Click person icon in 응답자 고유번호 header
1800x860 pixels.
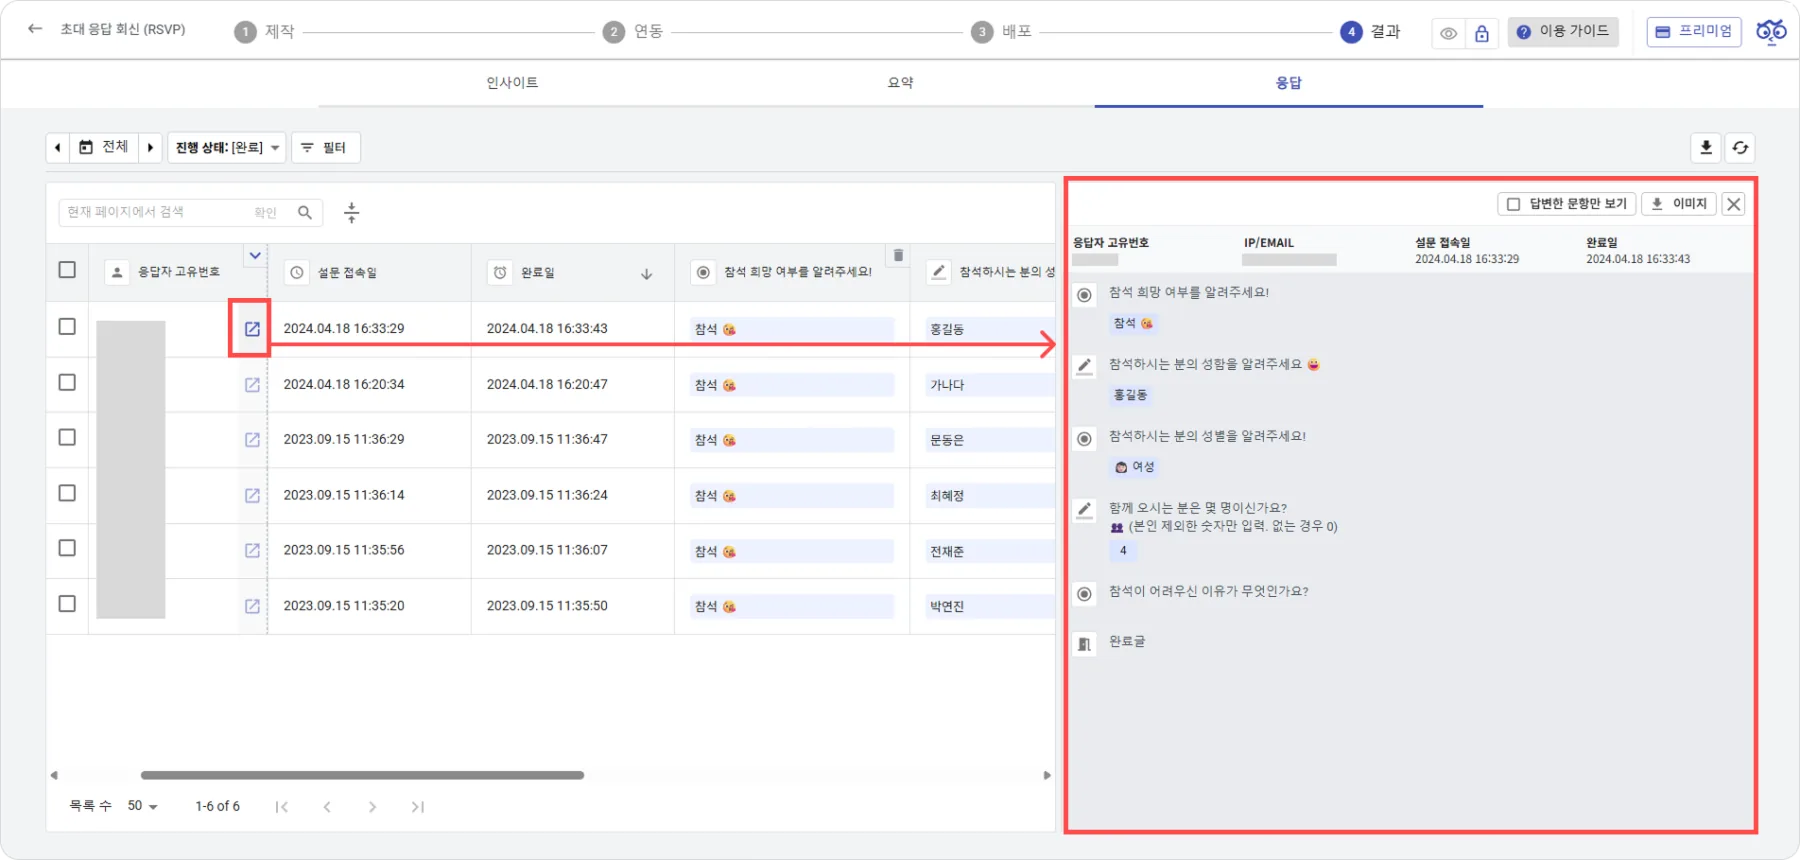pyautogui.click(x=117, y=272)
